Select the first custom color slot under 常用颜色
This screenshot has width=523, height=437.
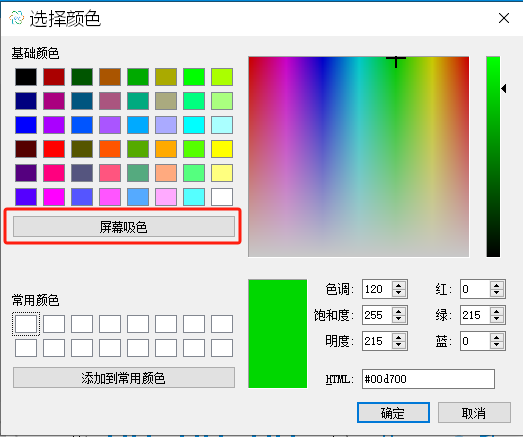click(x=26, y=324)
